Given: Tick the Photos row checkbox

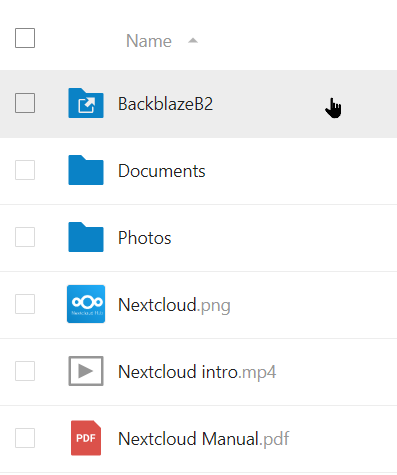Looking at the screenshot, I should click(25, 237).
